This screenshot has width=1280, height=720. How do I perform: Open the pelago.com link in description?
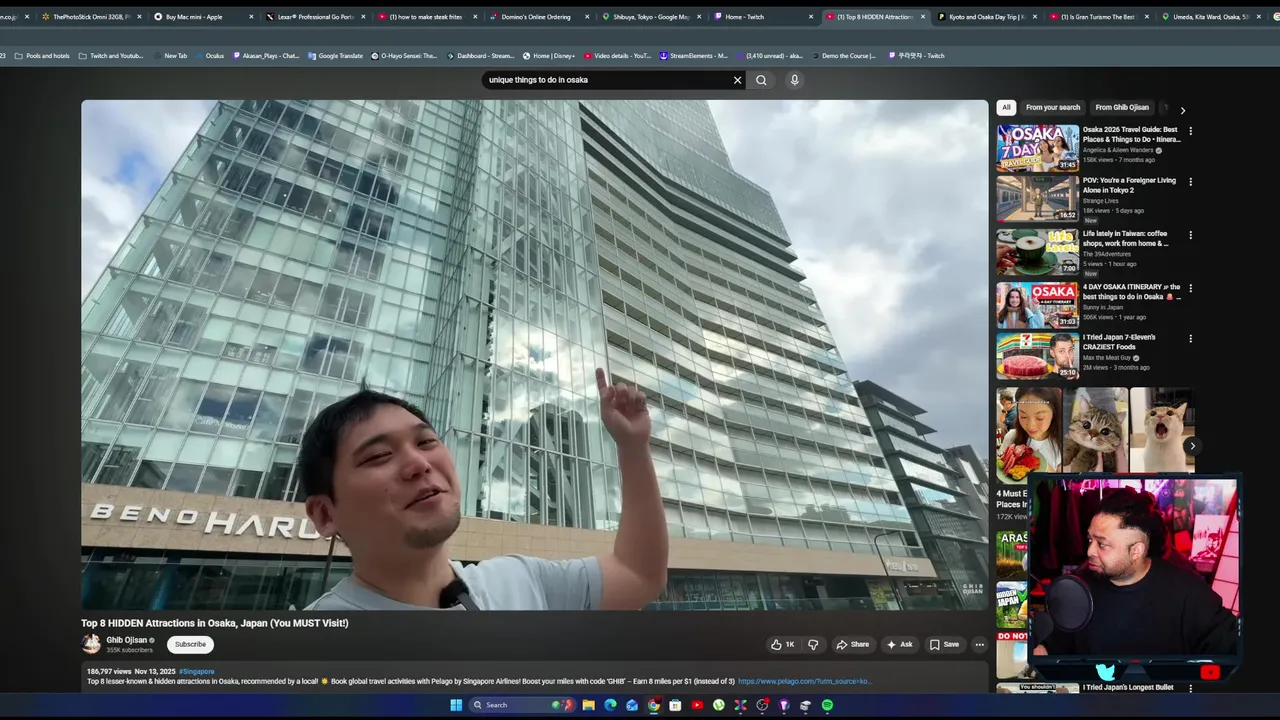tap(804, 682)
